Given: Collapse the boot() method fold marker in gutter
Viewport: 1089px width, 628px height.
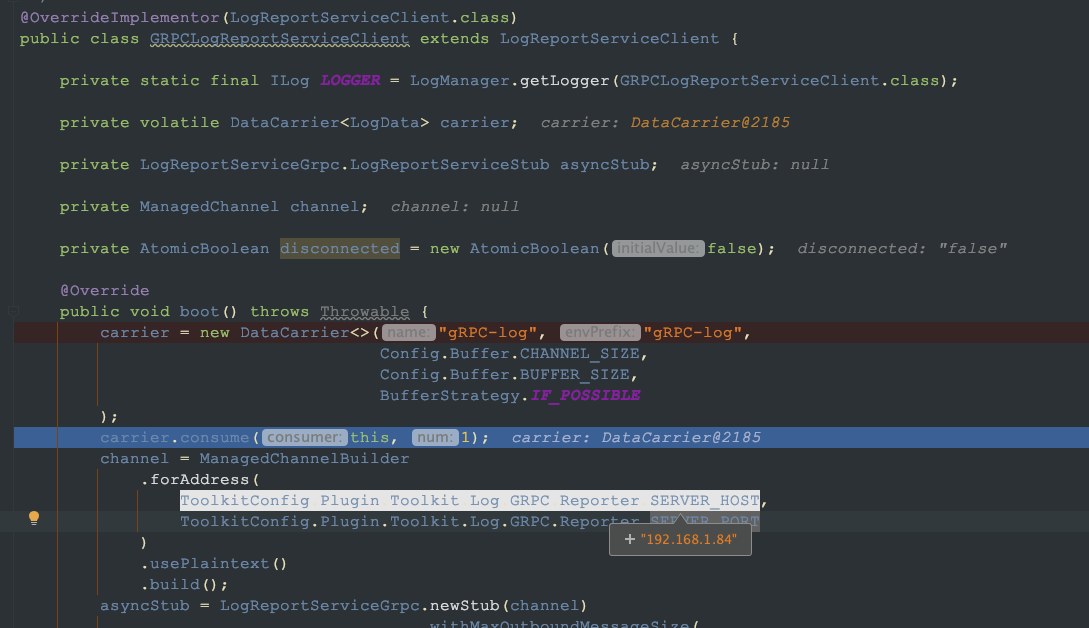Looking at the screenshot, I should pos(13,311).
